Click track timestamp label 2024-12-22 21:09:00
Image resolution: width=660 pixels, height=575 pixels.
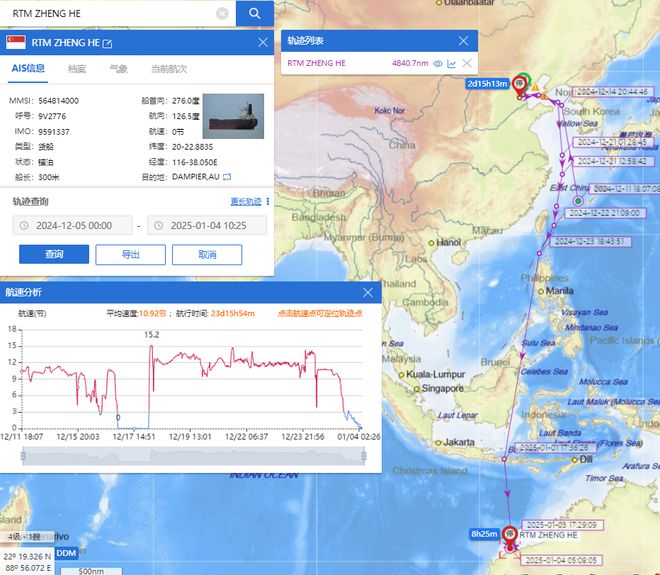point(605,213)
